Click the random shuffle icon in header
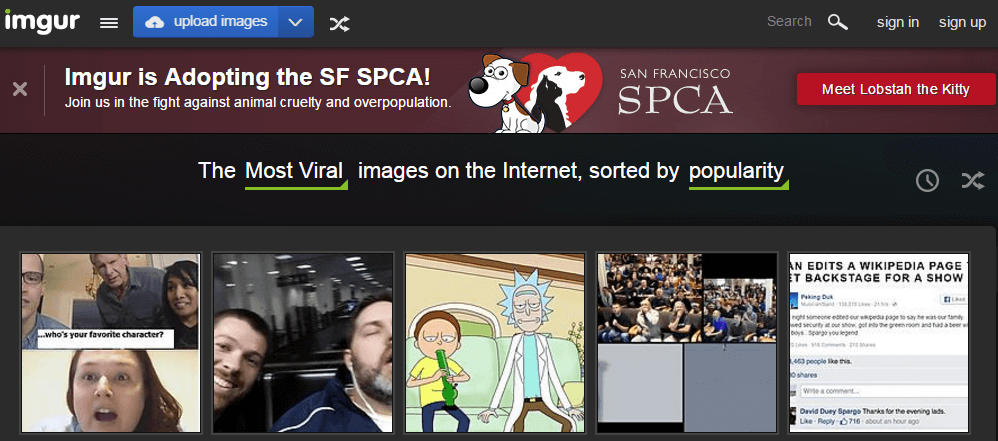 point(339,24)
